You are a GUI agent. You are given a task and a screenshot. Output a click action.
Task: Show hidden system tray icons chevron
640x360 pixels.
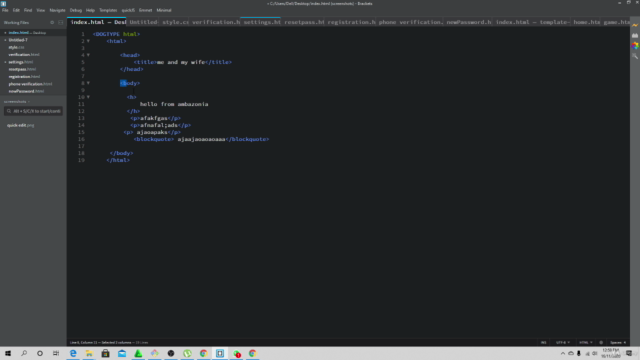click(x=562, y=353)
